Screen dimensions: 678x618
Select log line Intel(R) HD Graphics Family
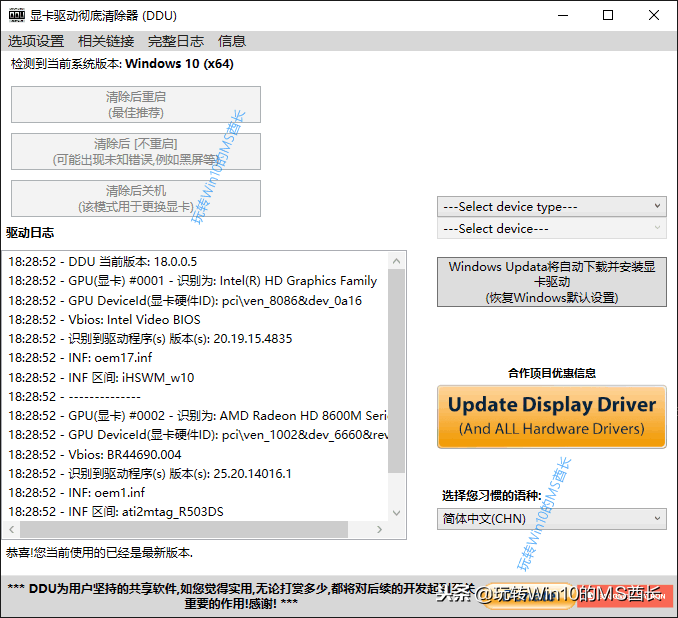[192, 281]
